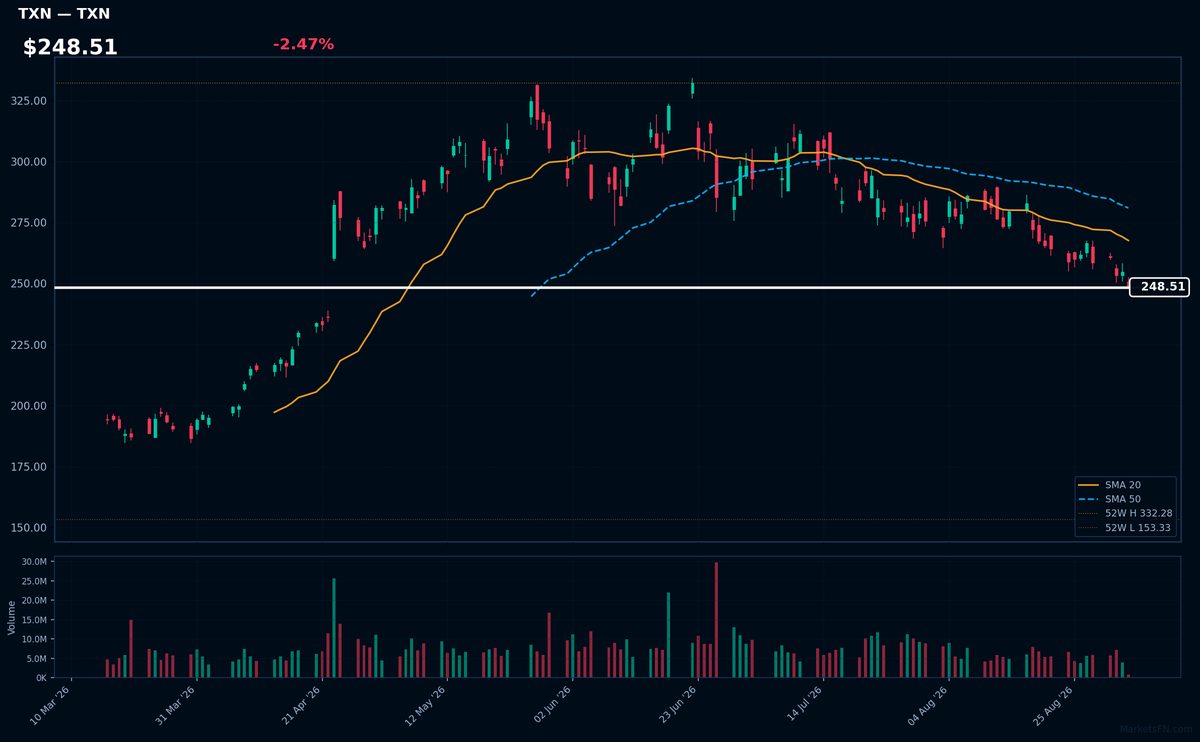1200x742 pixels.
Task: Click the tallest green volume bar
Action: (x=334, y=628)
